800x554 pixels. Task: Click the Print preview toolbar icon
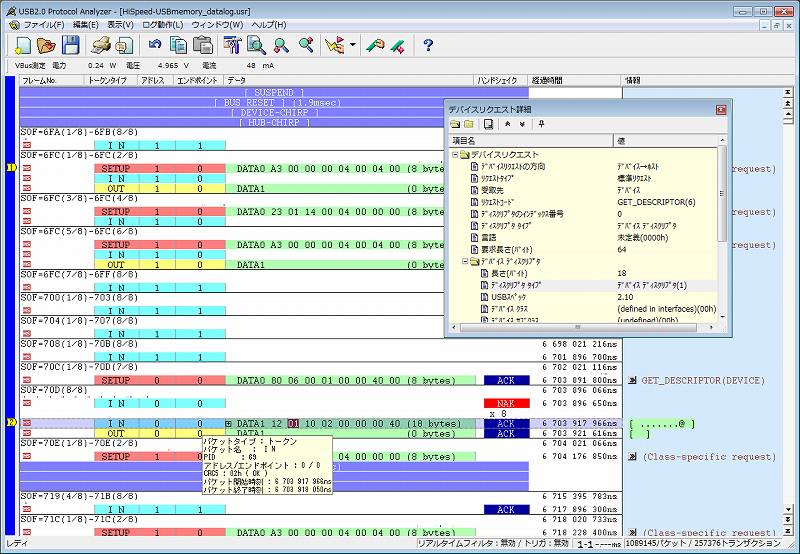coord(123,45)
